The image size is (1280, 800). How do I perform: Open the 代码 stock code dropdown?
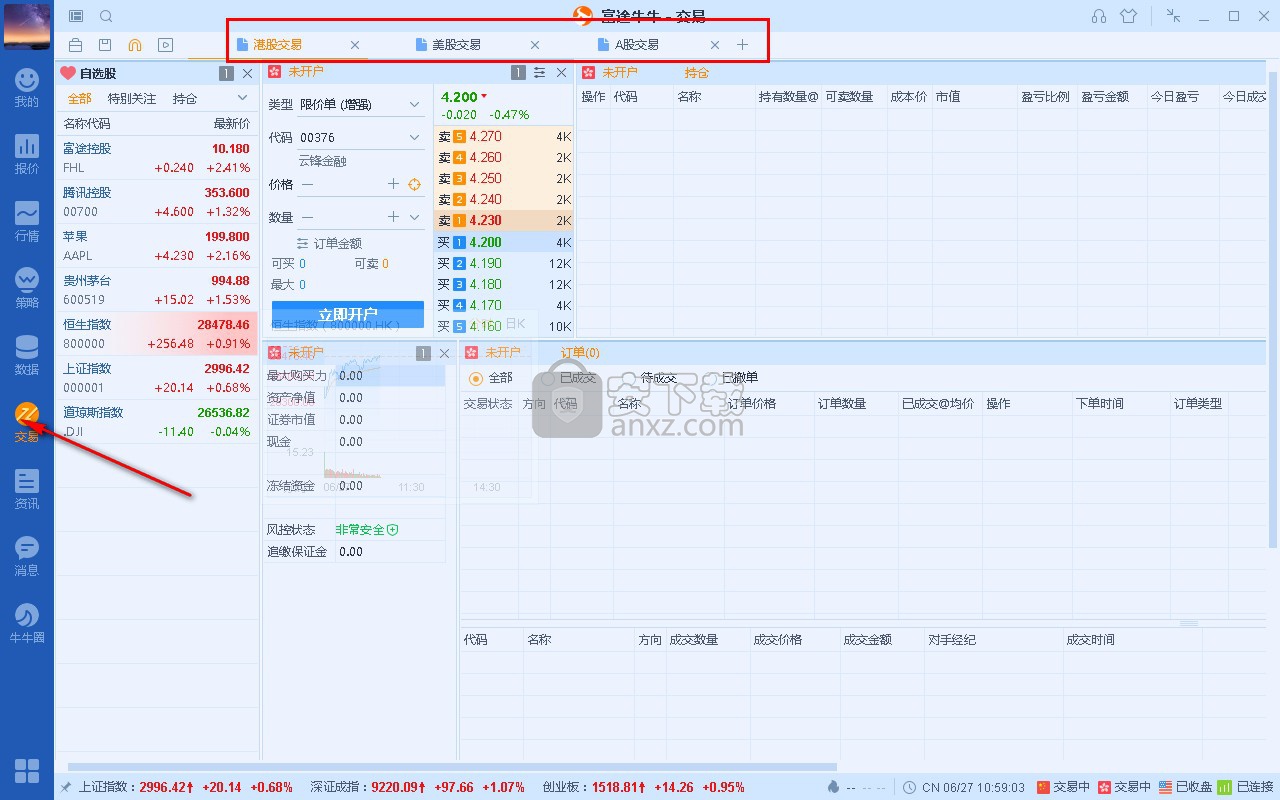pos(362,138)
